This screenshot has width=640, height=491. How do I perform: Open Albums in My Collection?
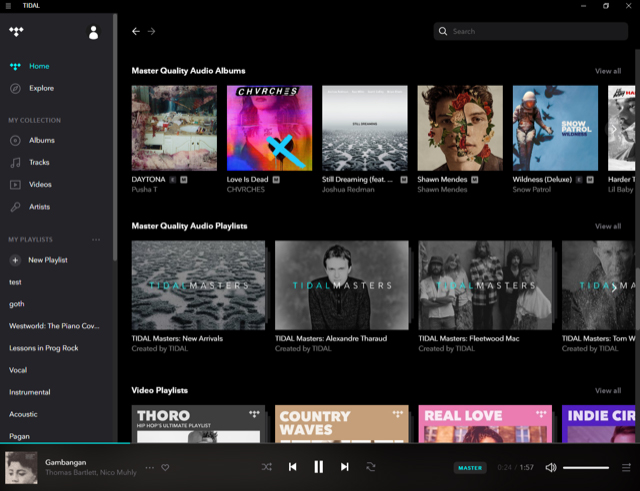point(41,140)
